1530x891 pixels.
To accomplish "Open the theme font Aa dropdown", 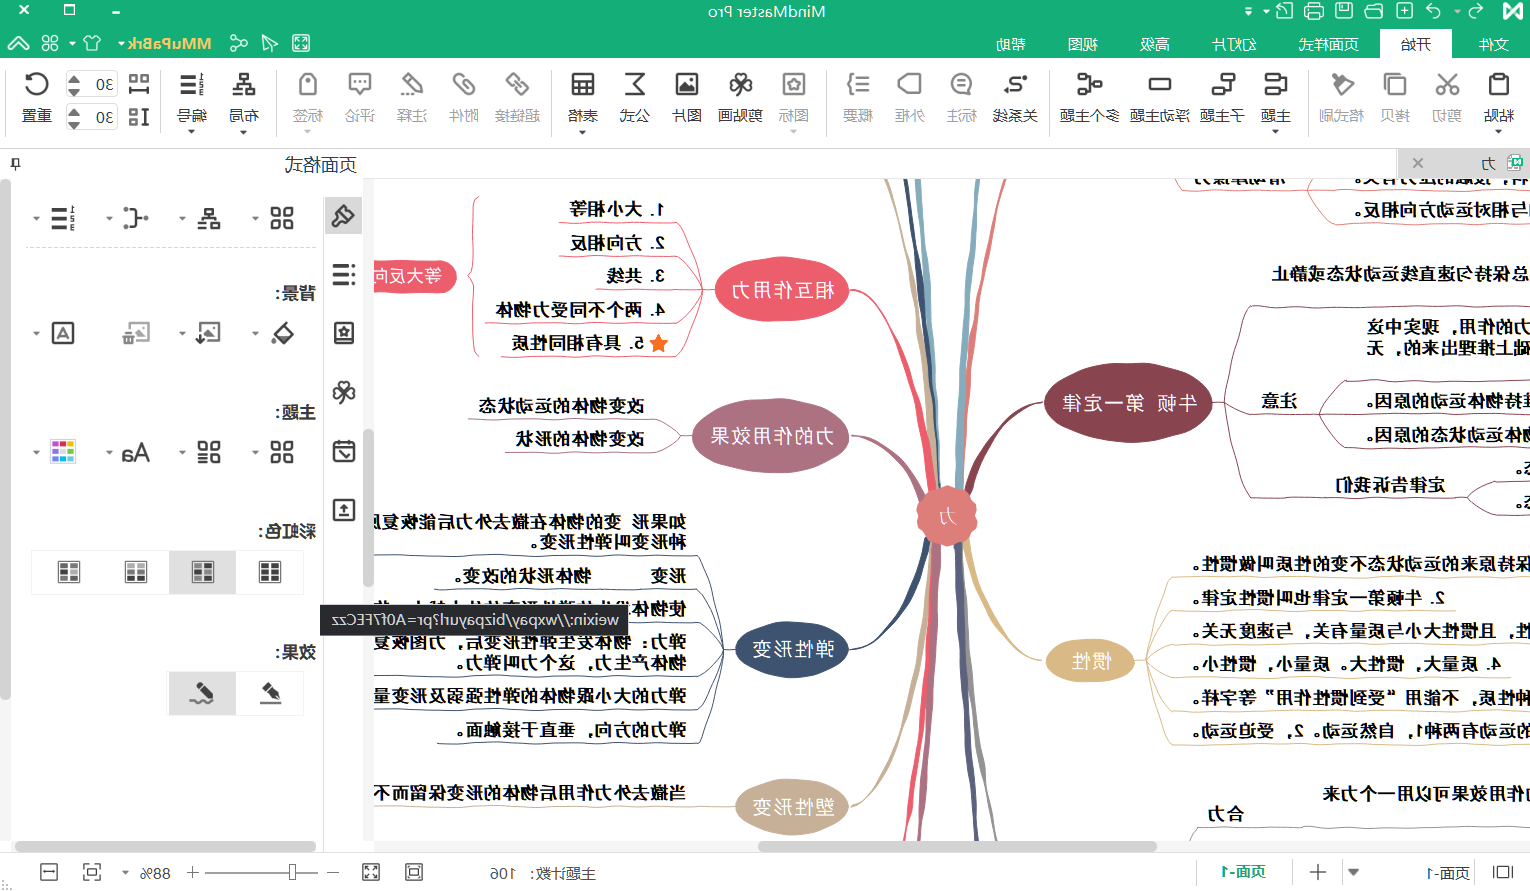I will pos(109,453).
